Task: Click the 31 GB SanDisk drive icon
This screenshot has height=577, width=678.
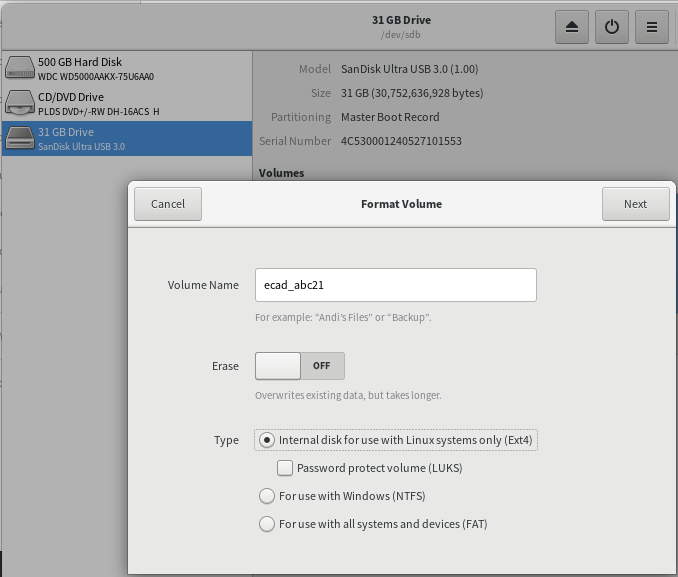Action: tap(20, 139)
